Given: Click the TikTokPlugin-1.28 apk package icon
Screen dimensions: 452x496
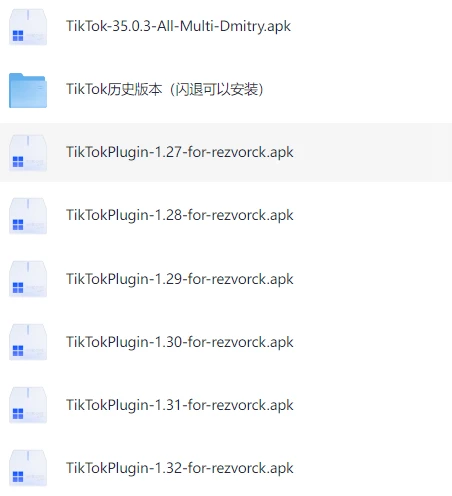Looking at the screenshot, I should click(x=28, y=216).
